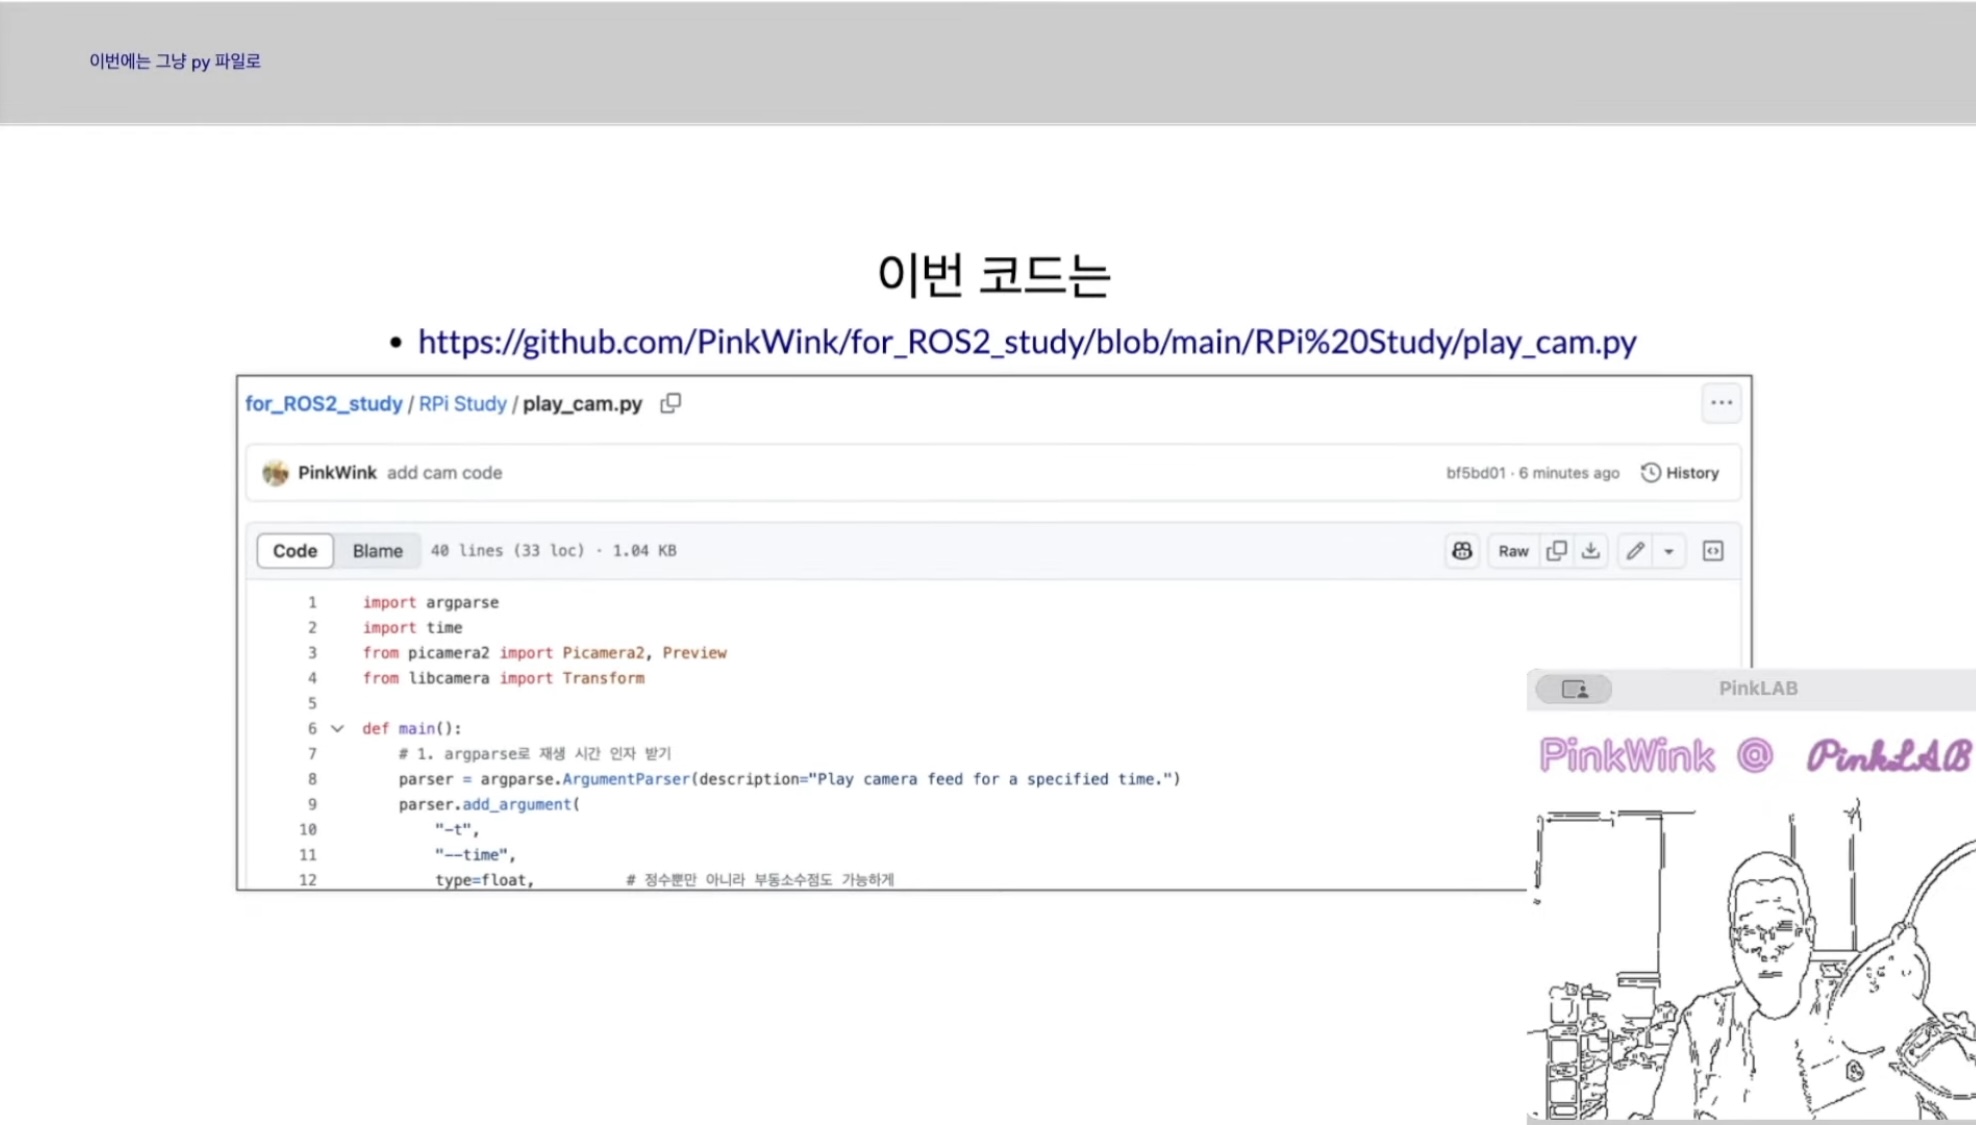Screen dimensions: 1976x1125
Task: Open the History link
Action: click(x=1680, y=473)
